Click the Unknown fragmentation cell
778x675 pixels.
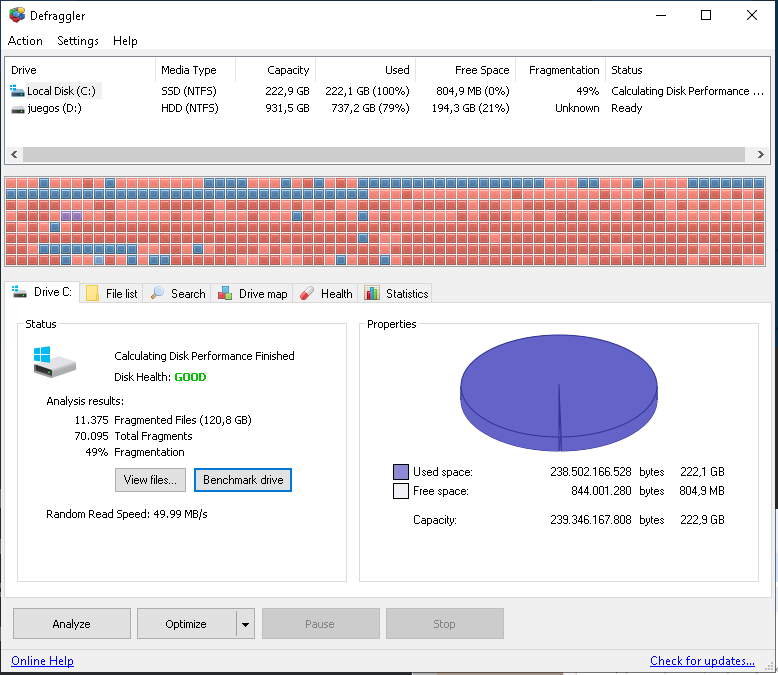[x=577, y=108]
